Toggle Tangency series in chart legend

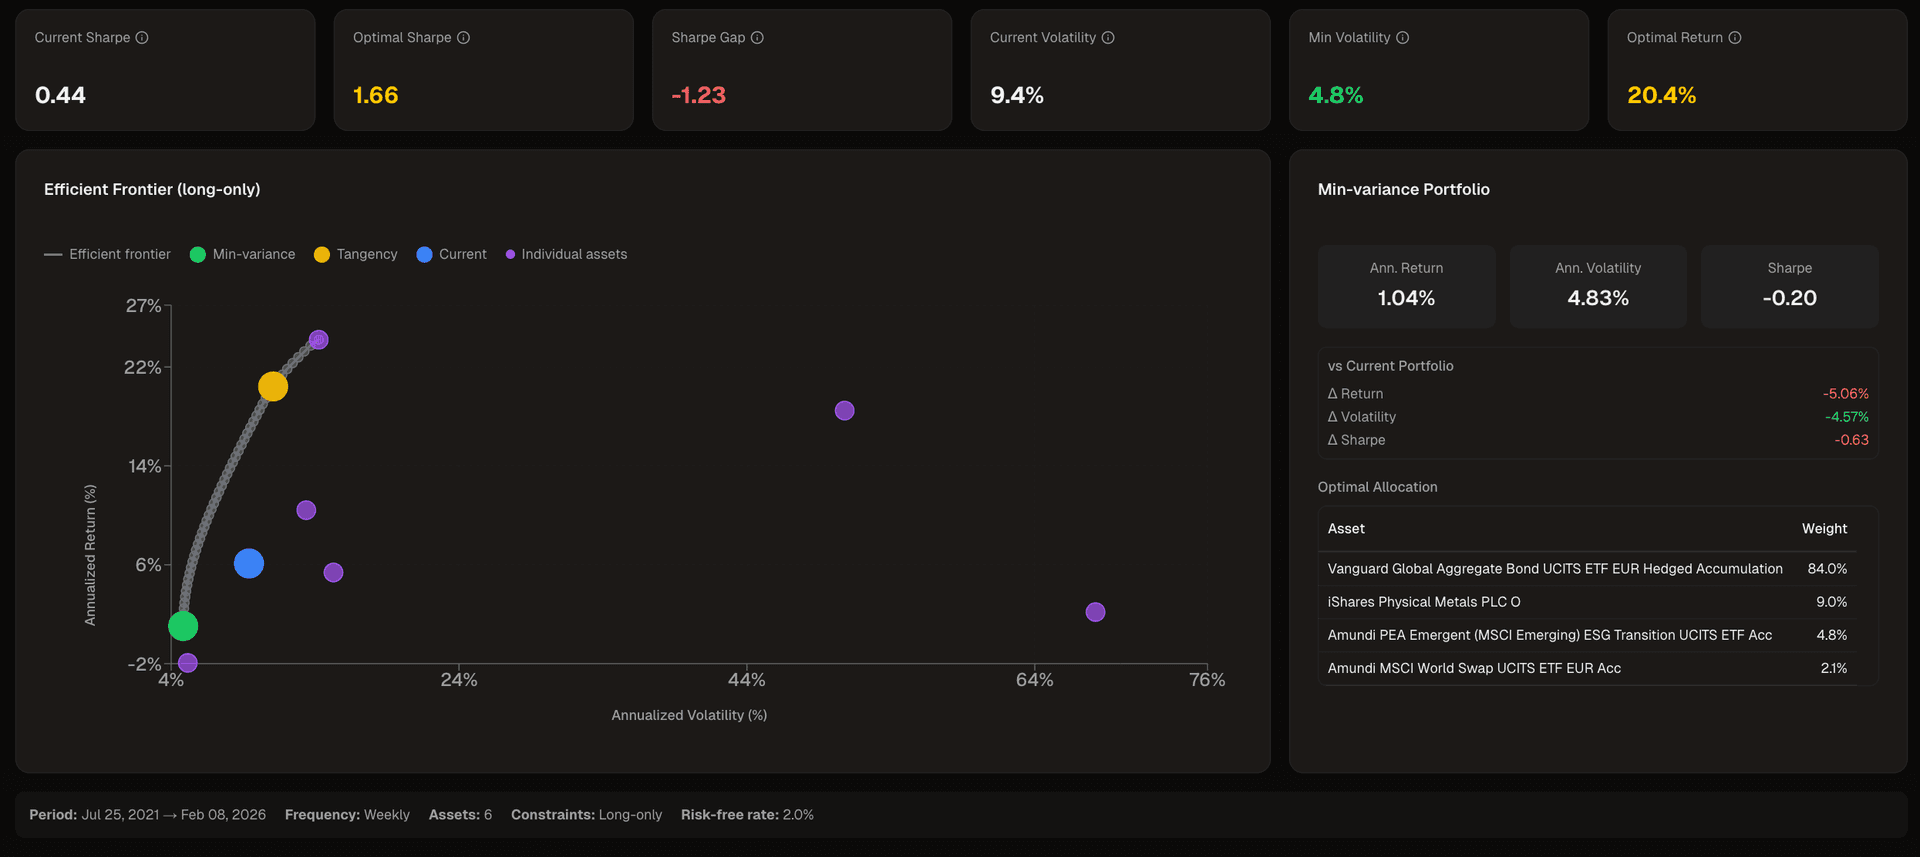(356, 255)
